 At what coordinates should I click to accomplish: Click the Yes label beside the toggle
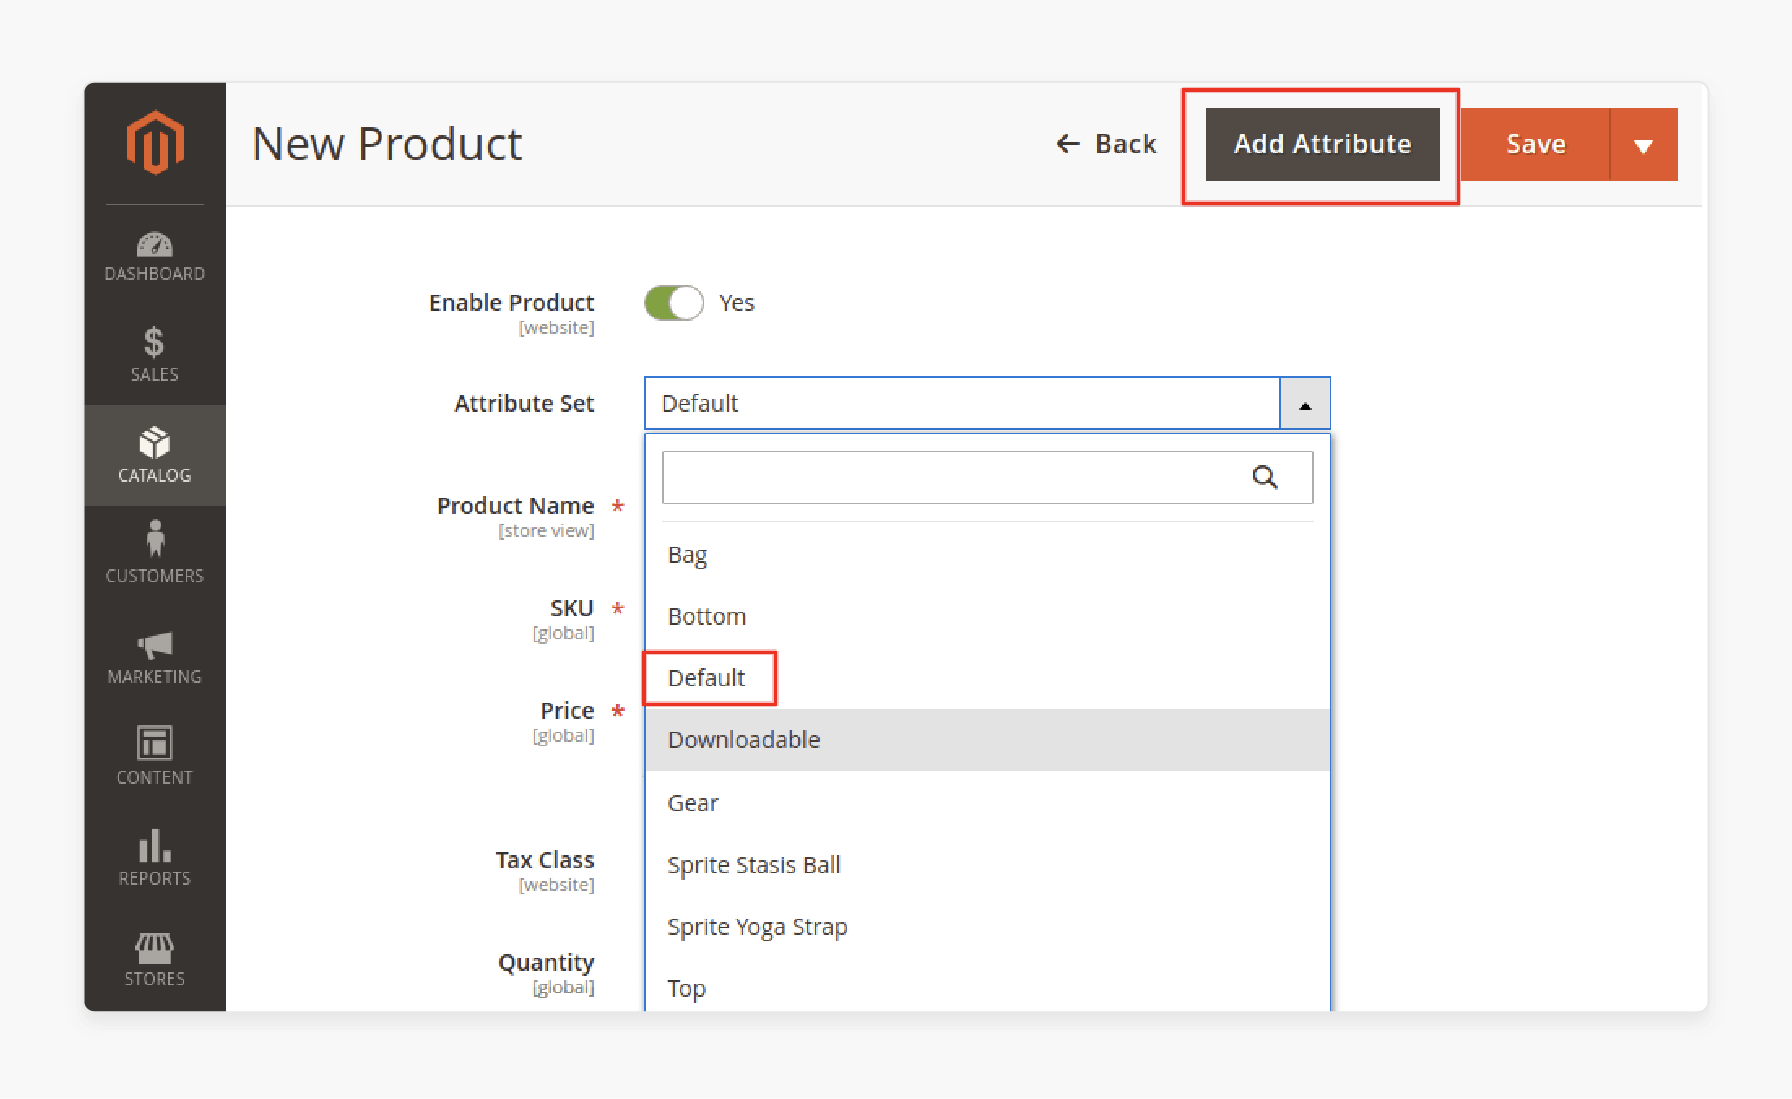[x=737, y=303]
